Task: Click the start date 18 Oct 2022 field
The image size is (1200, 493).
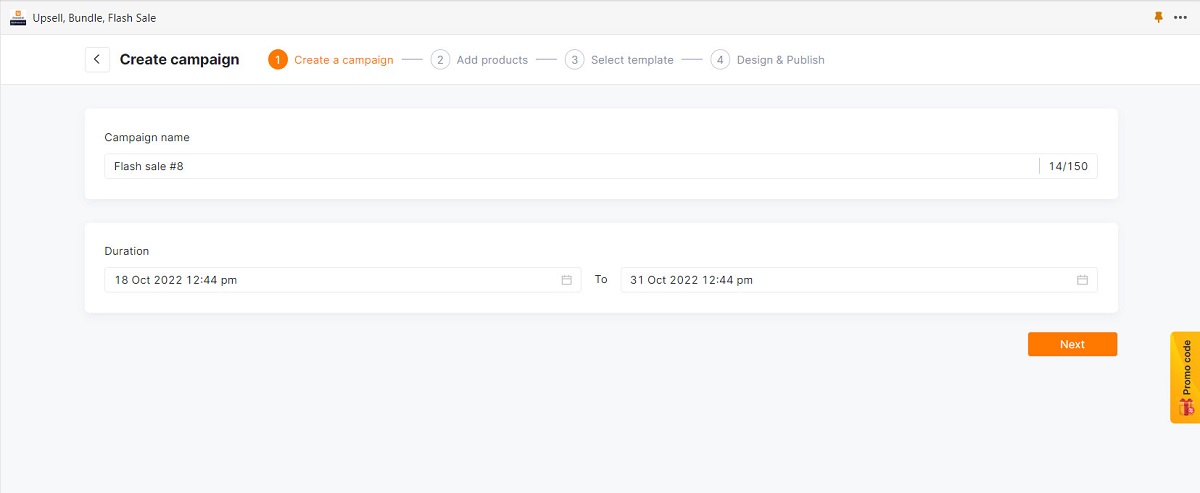Action: (x=343, y=280)
